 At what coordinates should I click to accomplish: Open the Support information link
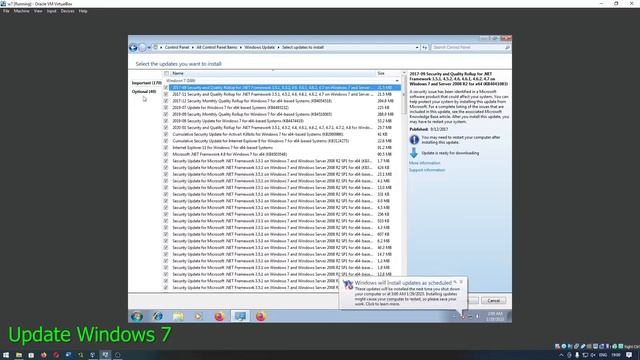click(x=427, y=170)
